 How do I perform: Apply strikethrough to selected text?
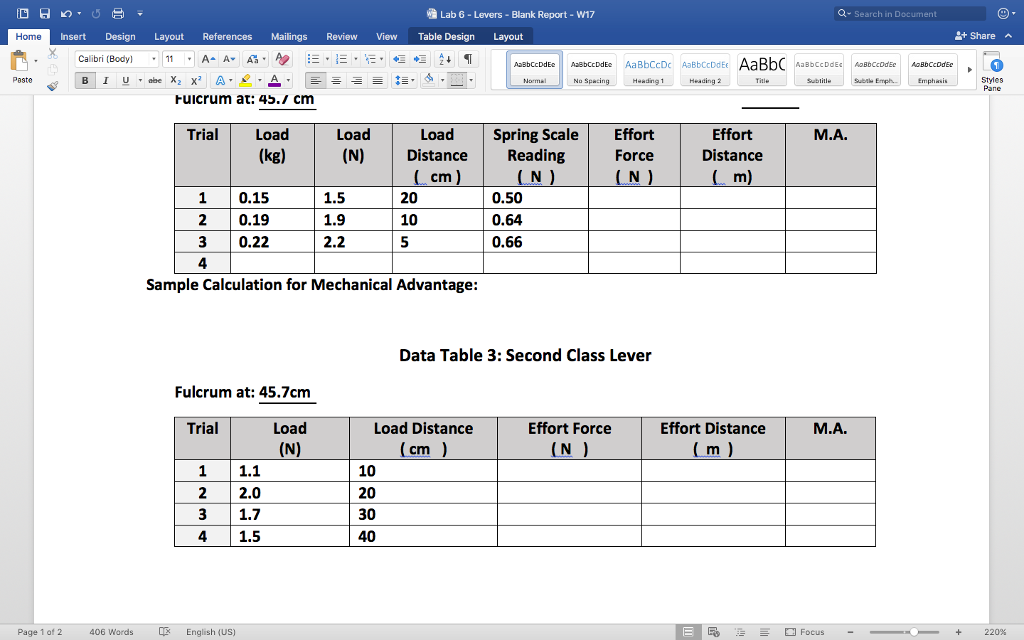154,80
